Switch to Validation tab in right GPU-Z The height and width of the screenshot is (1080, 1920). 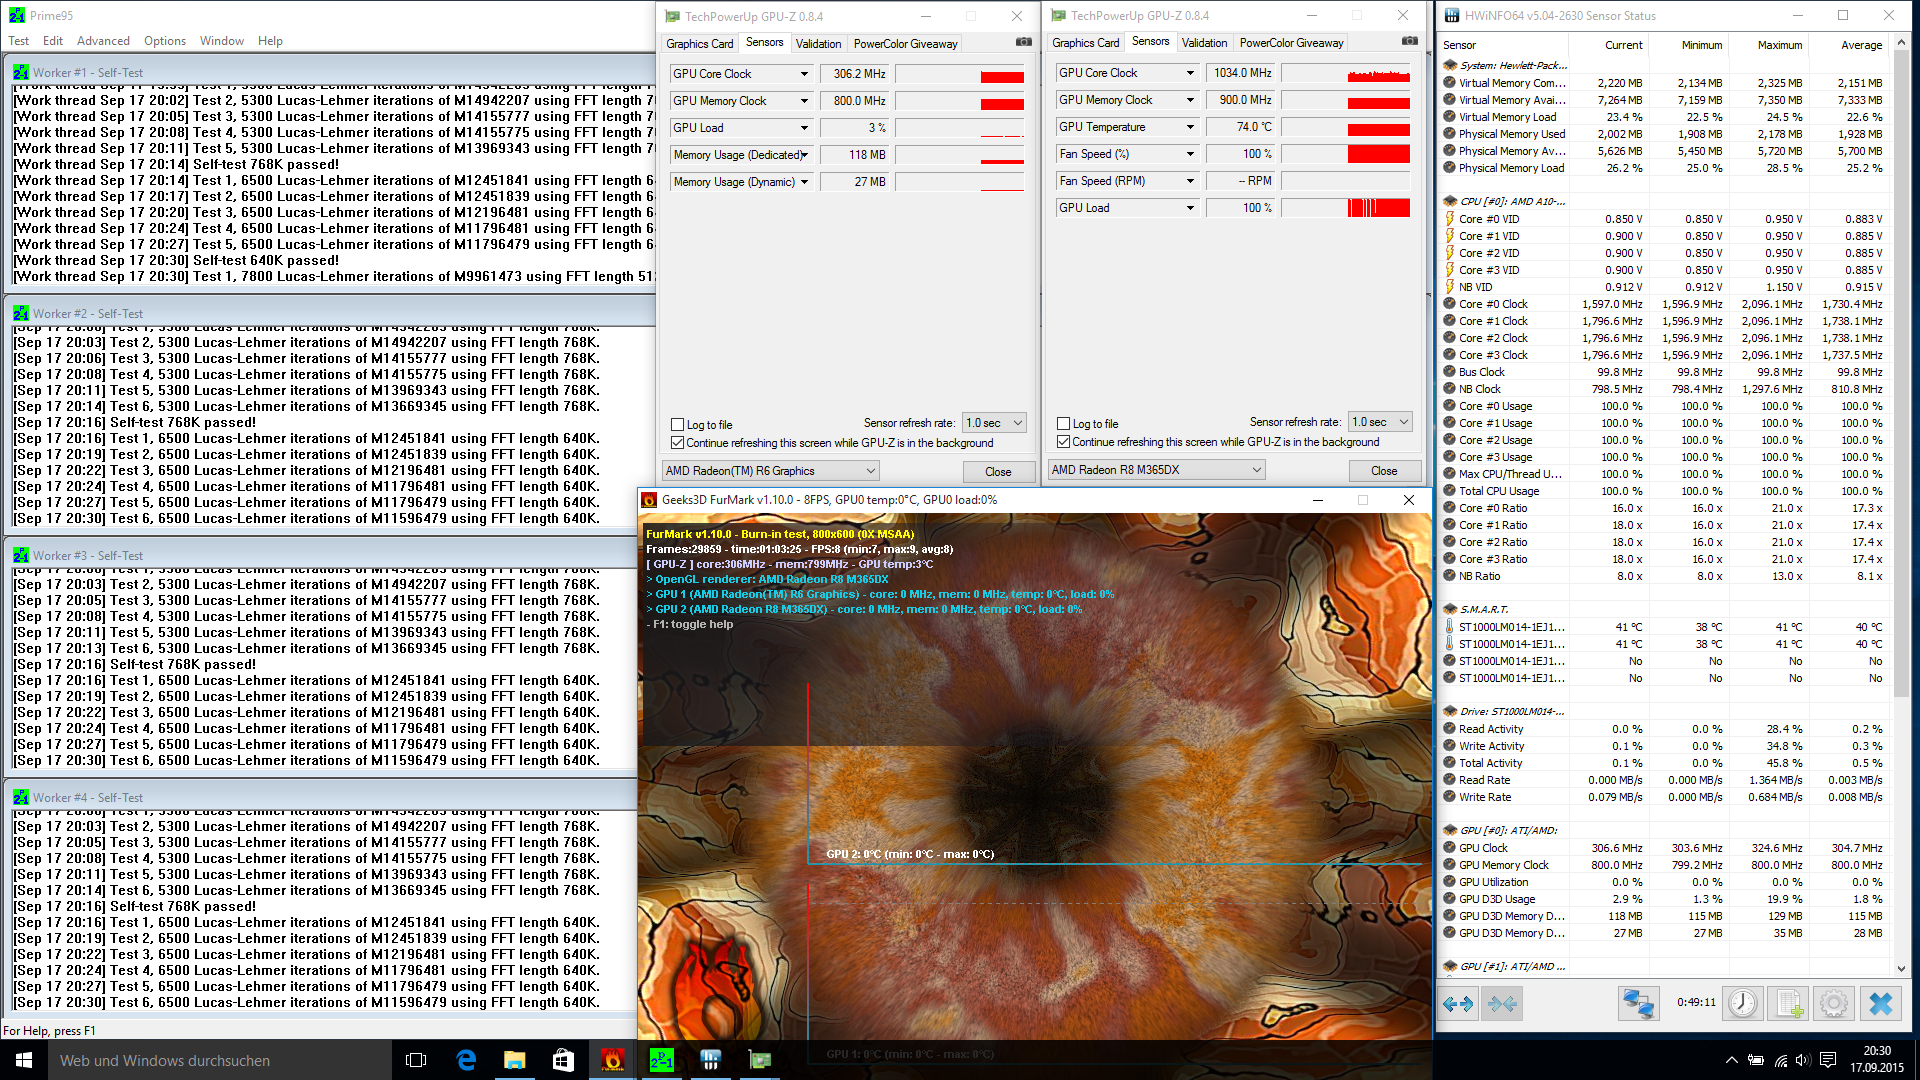click(1204, 43)
